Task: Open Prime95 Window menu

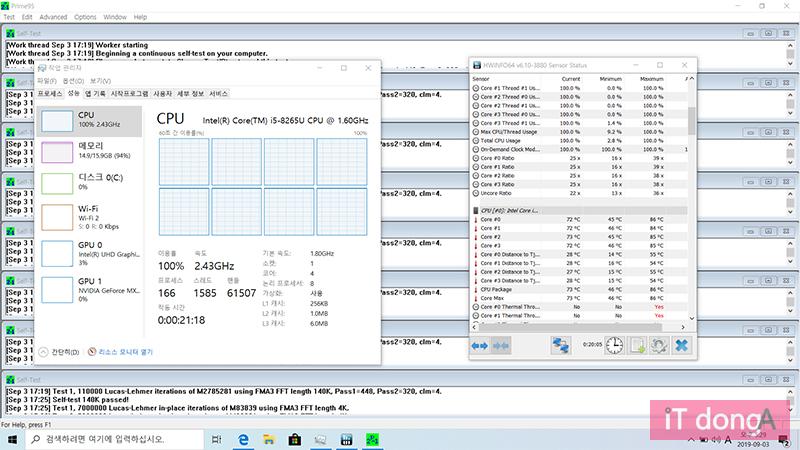Action: point(115,17)
